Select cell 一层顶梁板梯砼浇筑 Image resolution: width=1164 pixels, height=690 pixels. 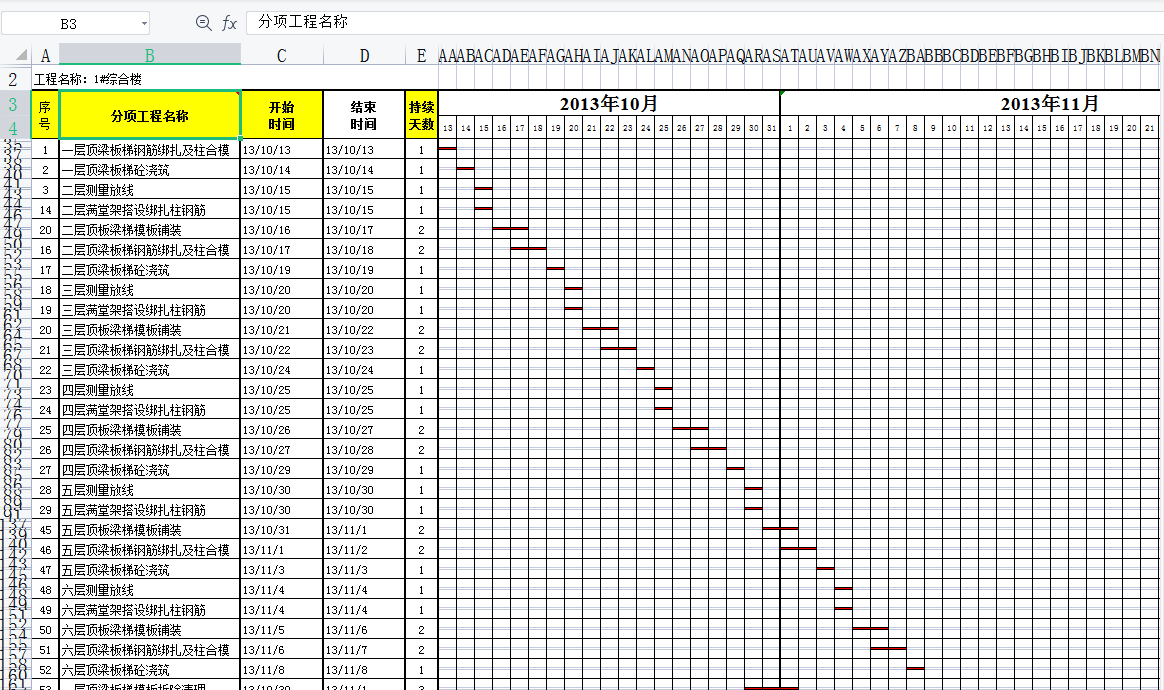150,170
